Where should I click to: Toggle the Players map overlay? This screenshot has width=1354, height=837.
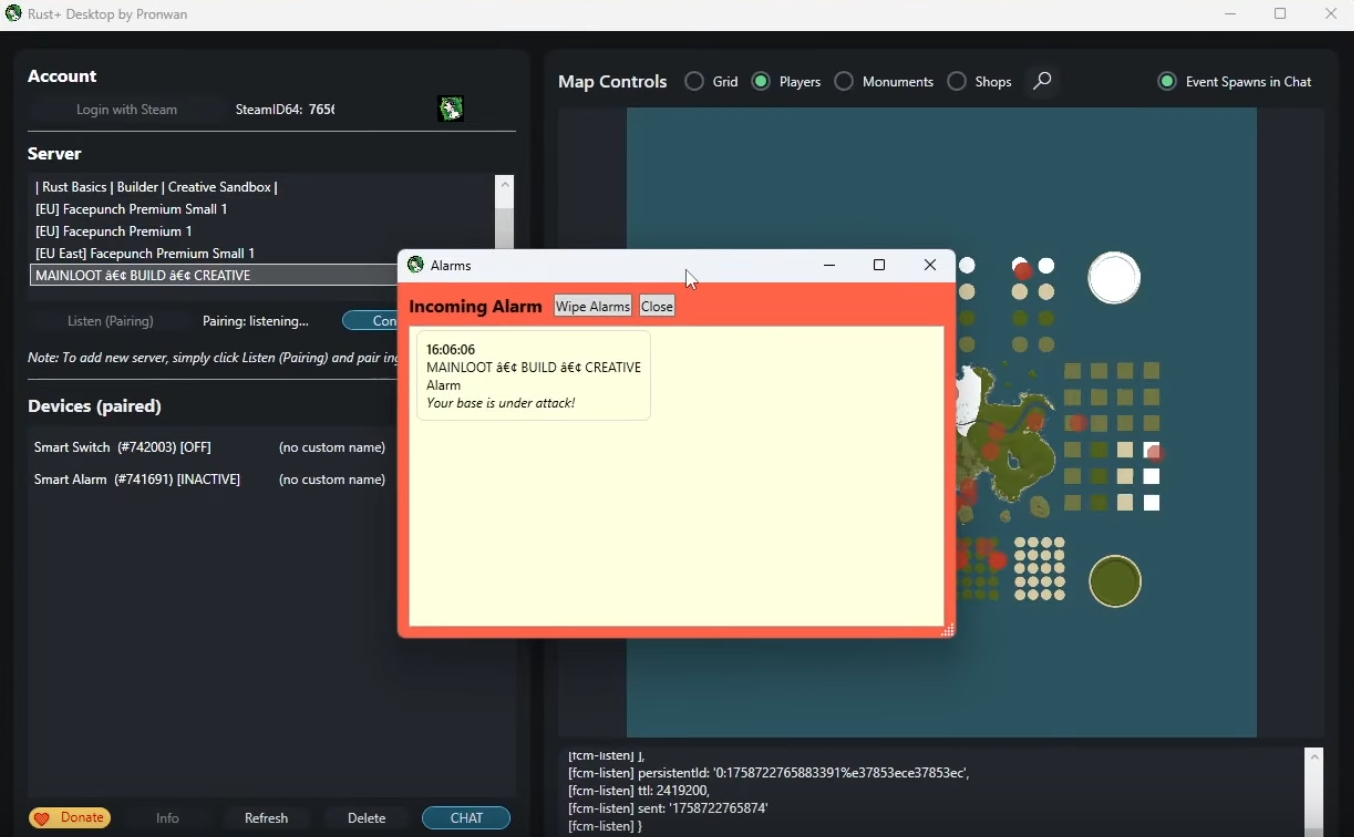pos(761,82)
